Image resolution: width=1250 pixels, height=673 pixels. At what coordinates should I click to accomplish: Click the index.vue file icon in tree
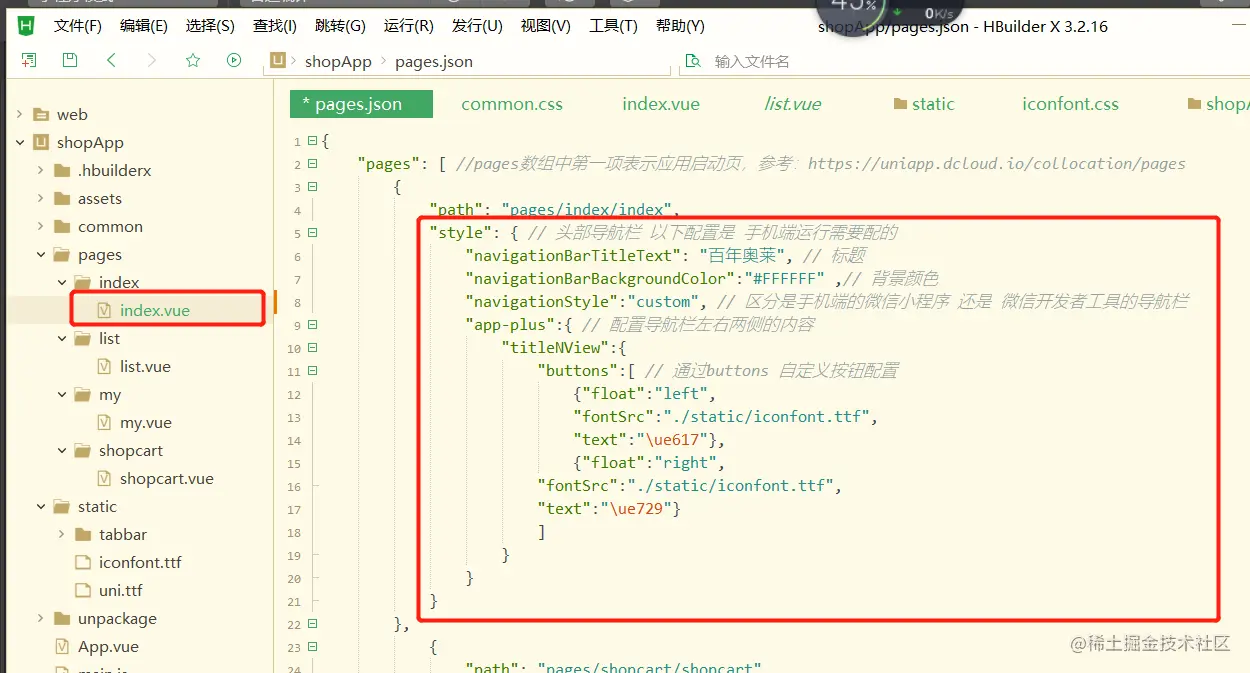[104, 310]
